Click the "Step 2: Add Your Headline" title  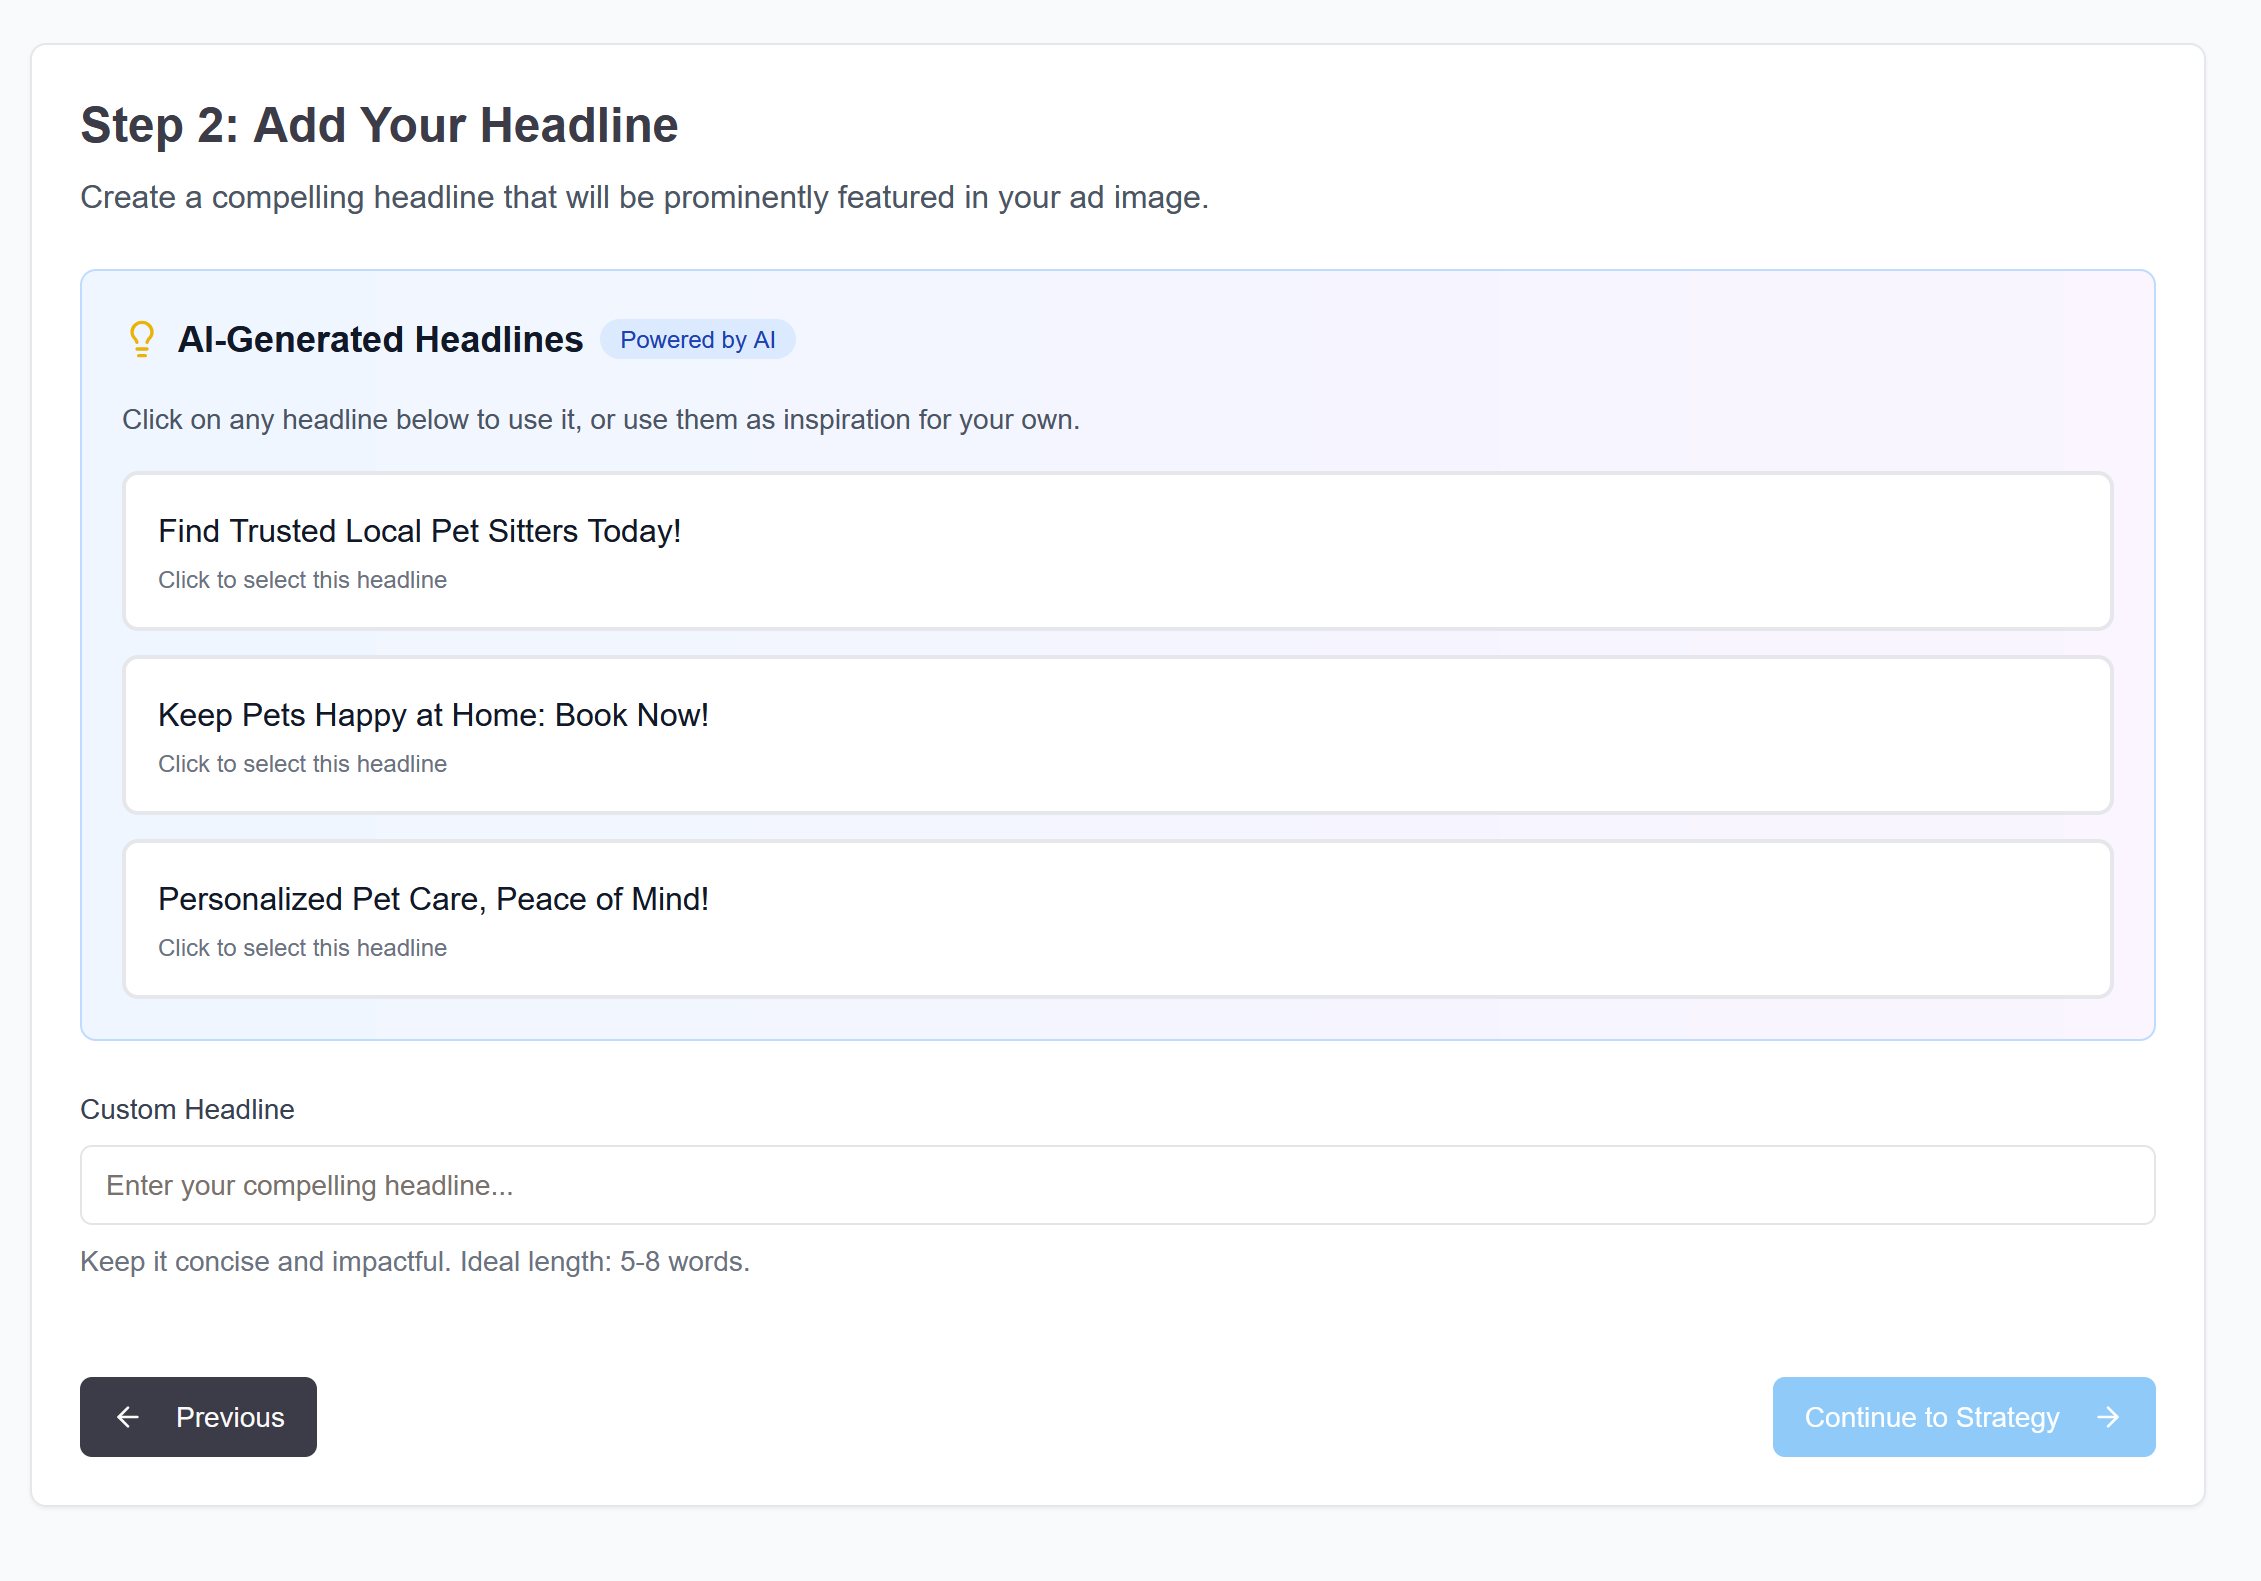379,126
